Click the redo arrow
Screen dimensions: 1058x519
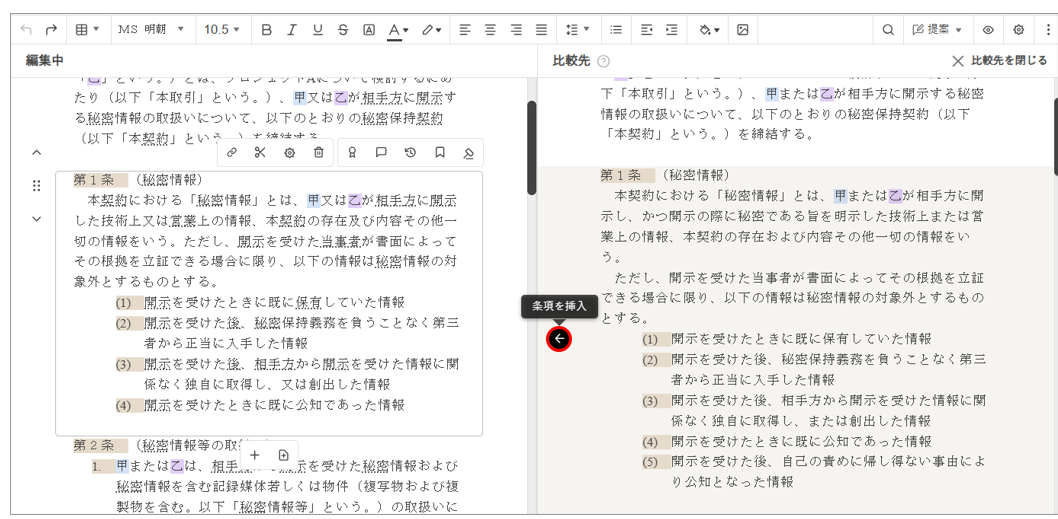click(x=51, y=30)
